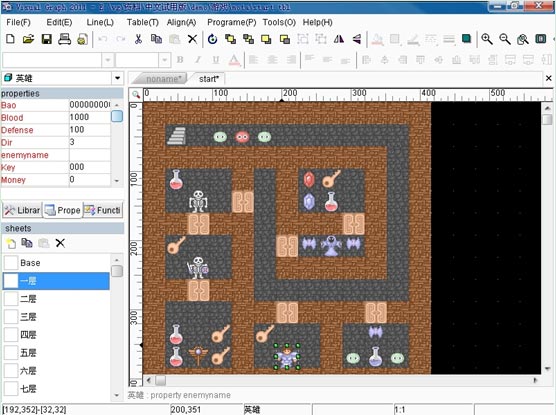The height and width of the screenshot is (415, 556).
Task: Click the New file icon
Action: point(10,39)
